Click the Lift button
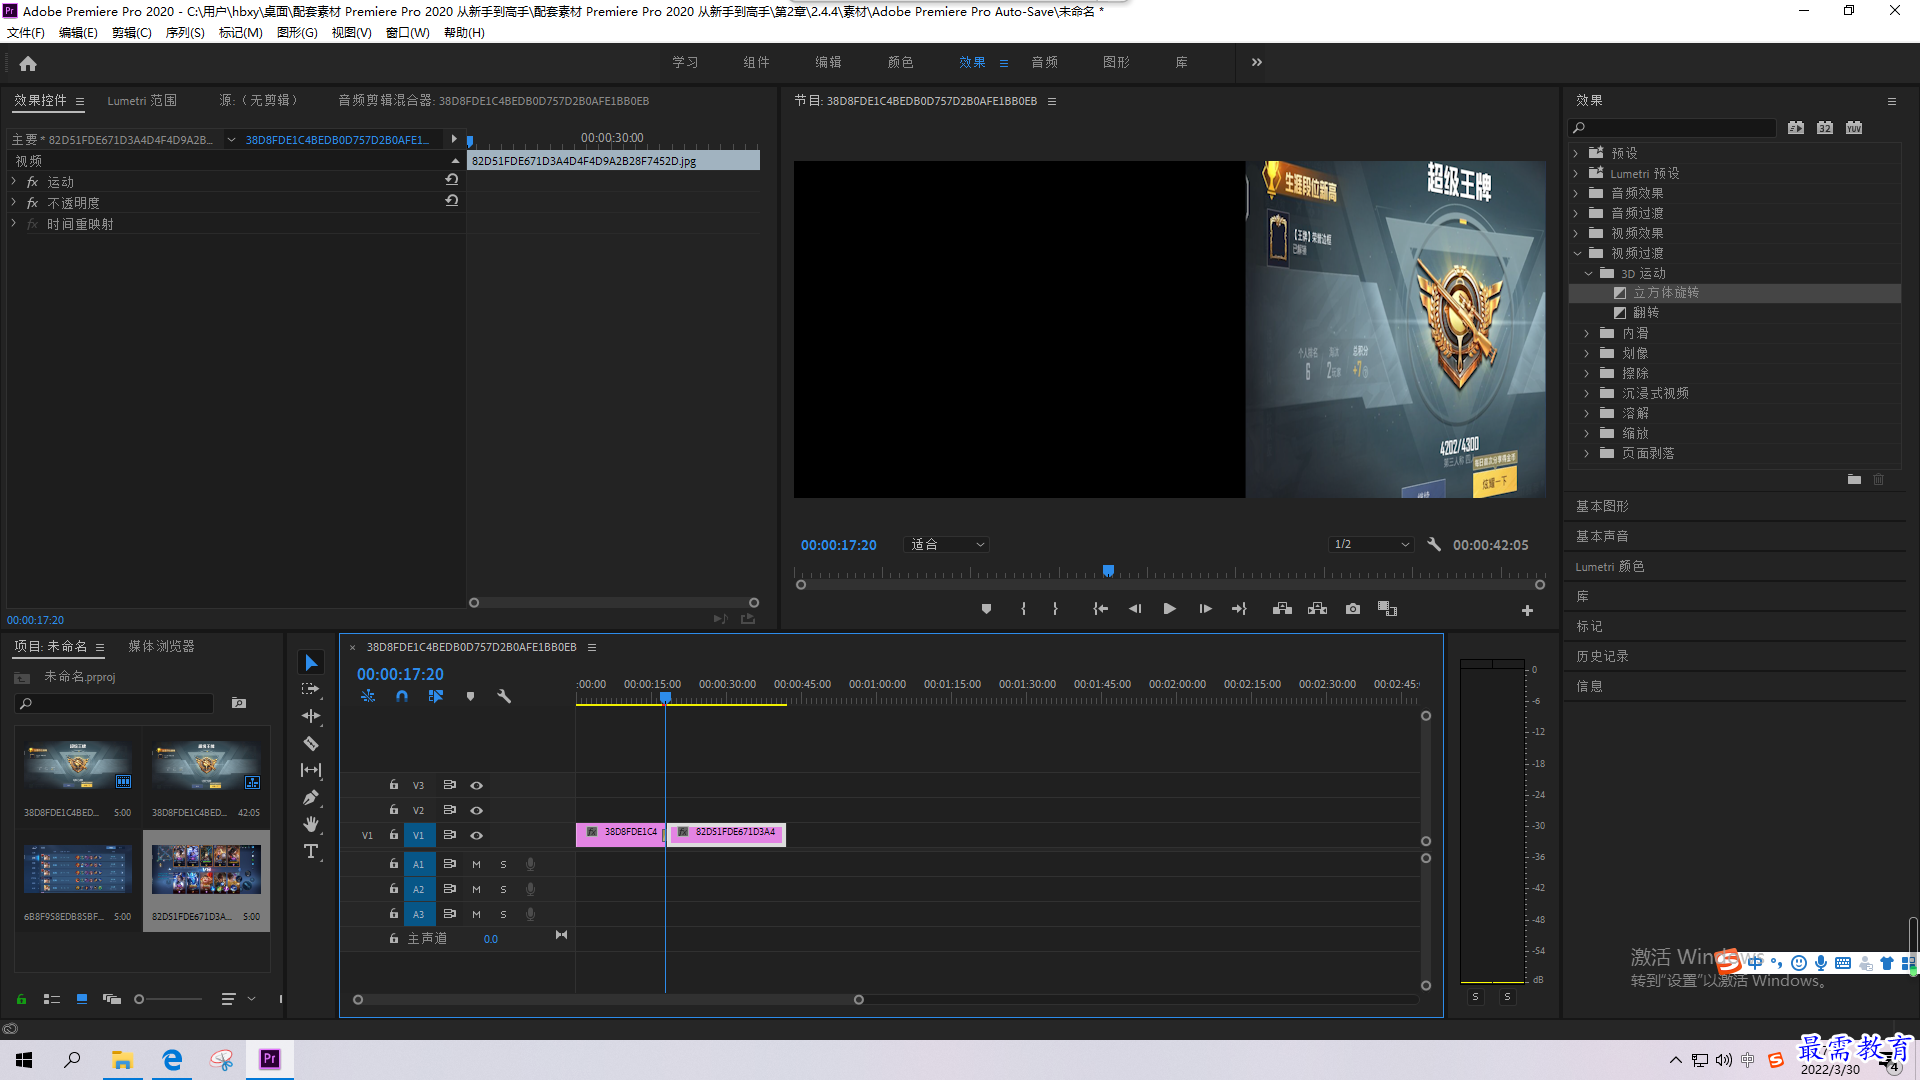The height and width of the screenshot is (1080, 1920). click(x=1282, y=609)
